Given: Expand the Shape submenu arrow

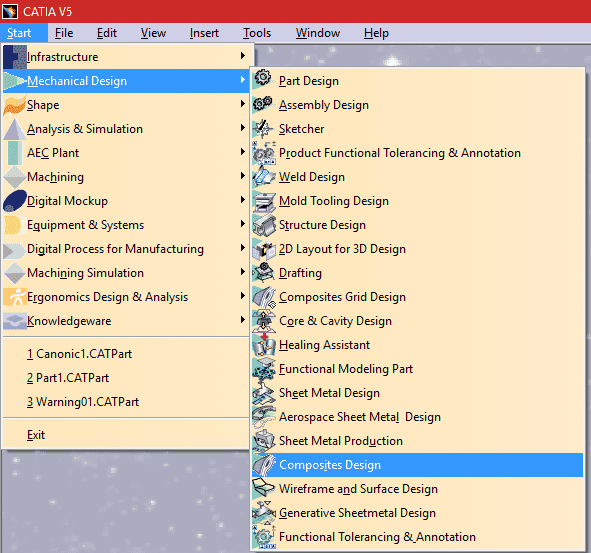Looking at the screenshot, I should 242,104.
